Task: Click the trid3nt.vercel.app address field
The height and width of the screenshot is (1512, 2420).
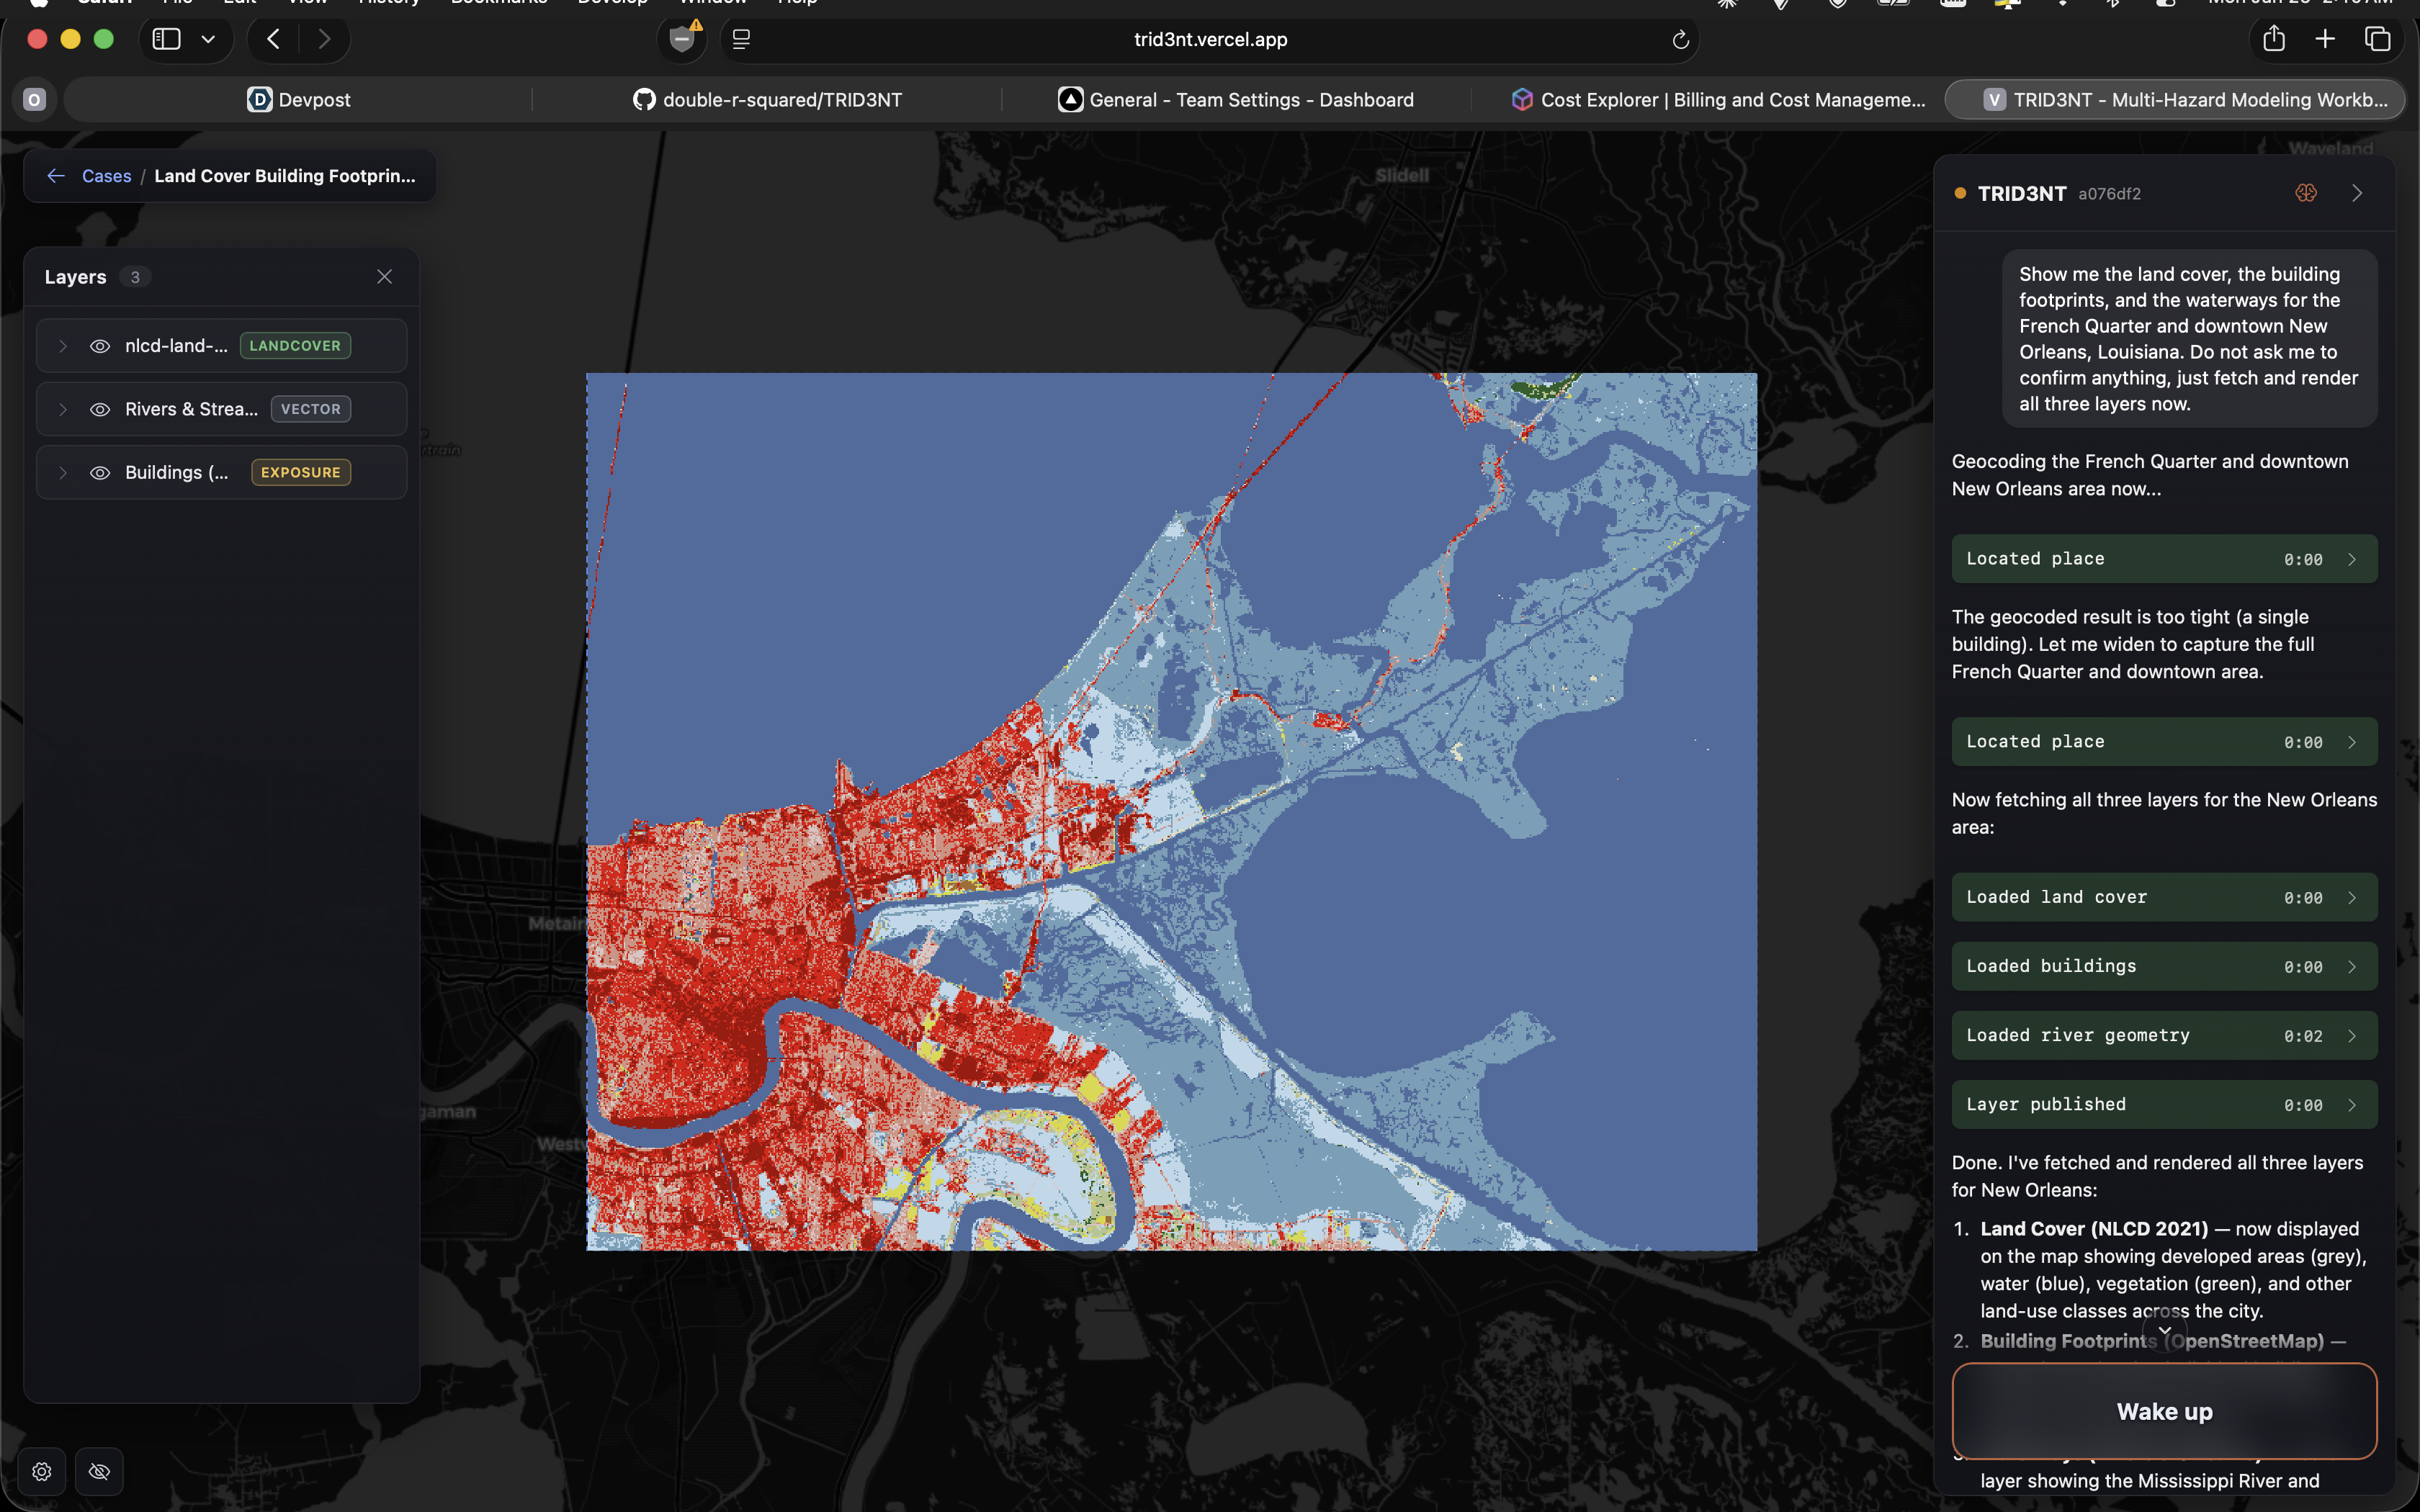Action: pos(1210,39)
